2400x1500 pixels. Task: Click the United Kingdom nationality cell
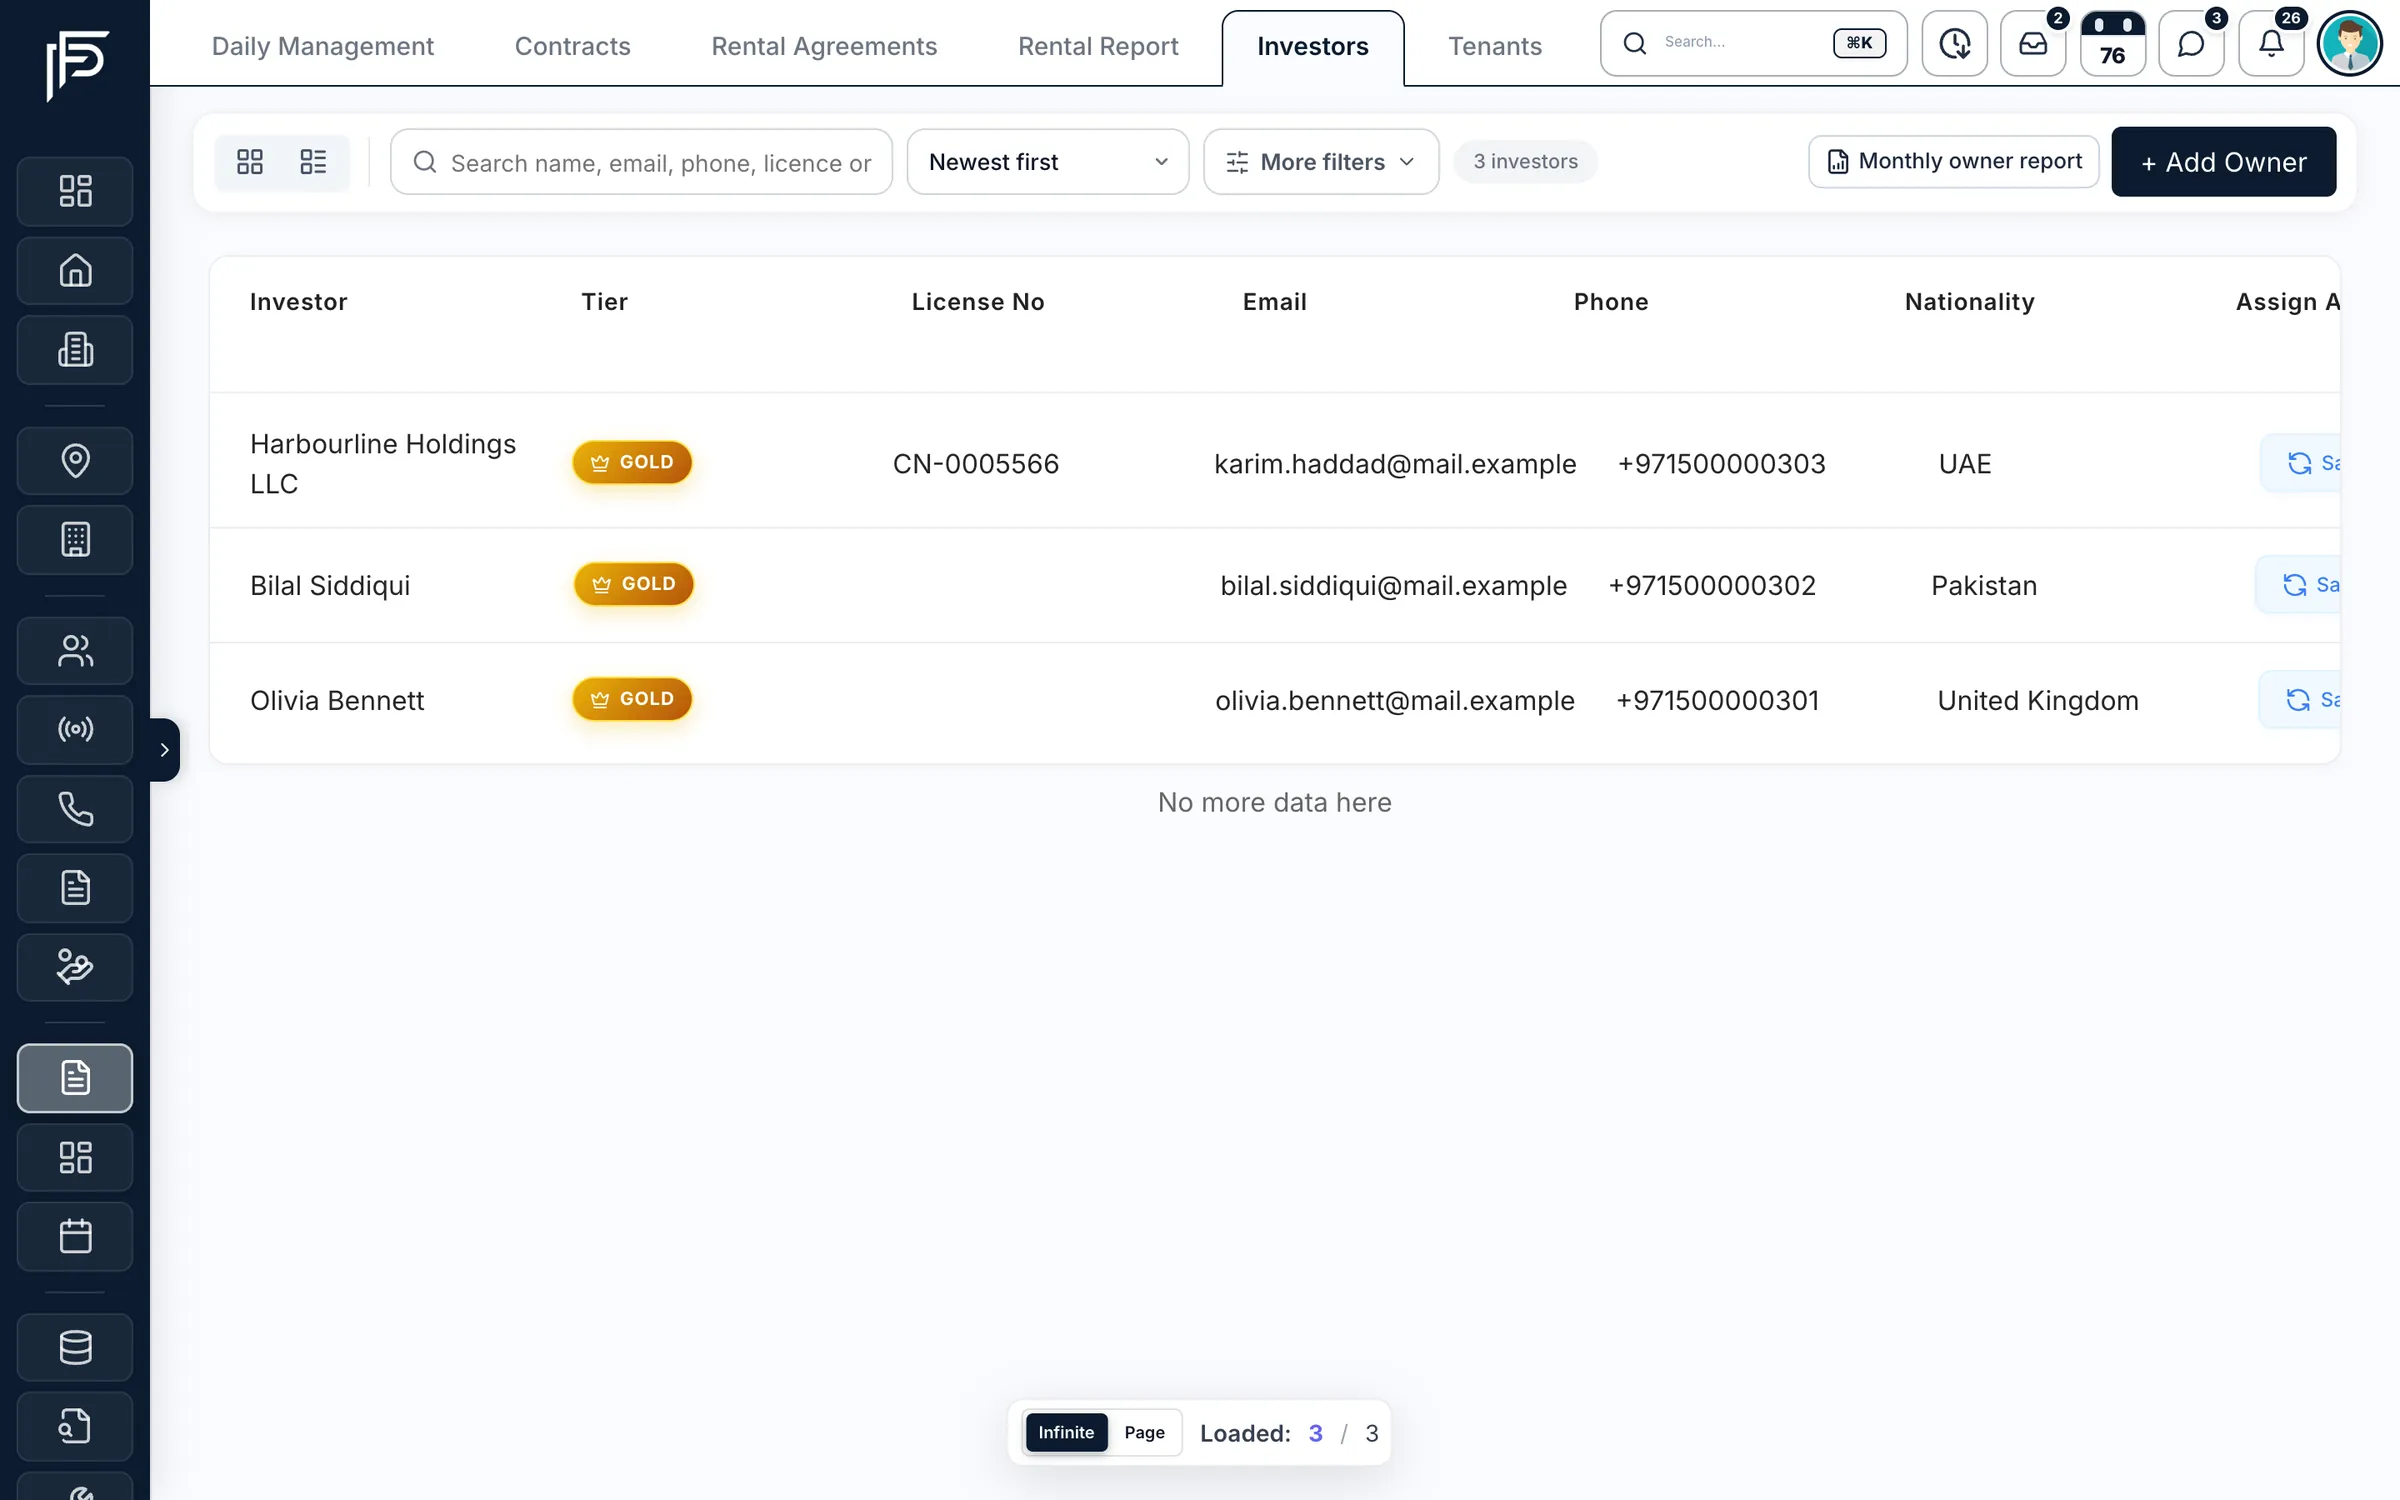click(x=2038, y=701)
